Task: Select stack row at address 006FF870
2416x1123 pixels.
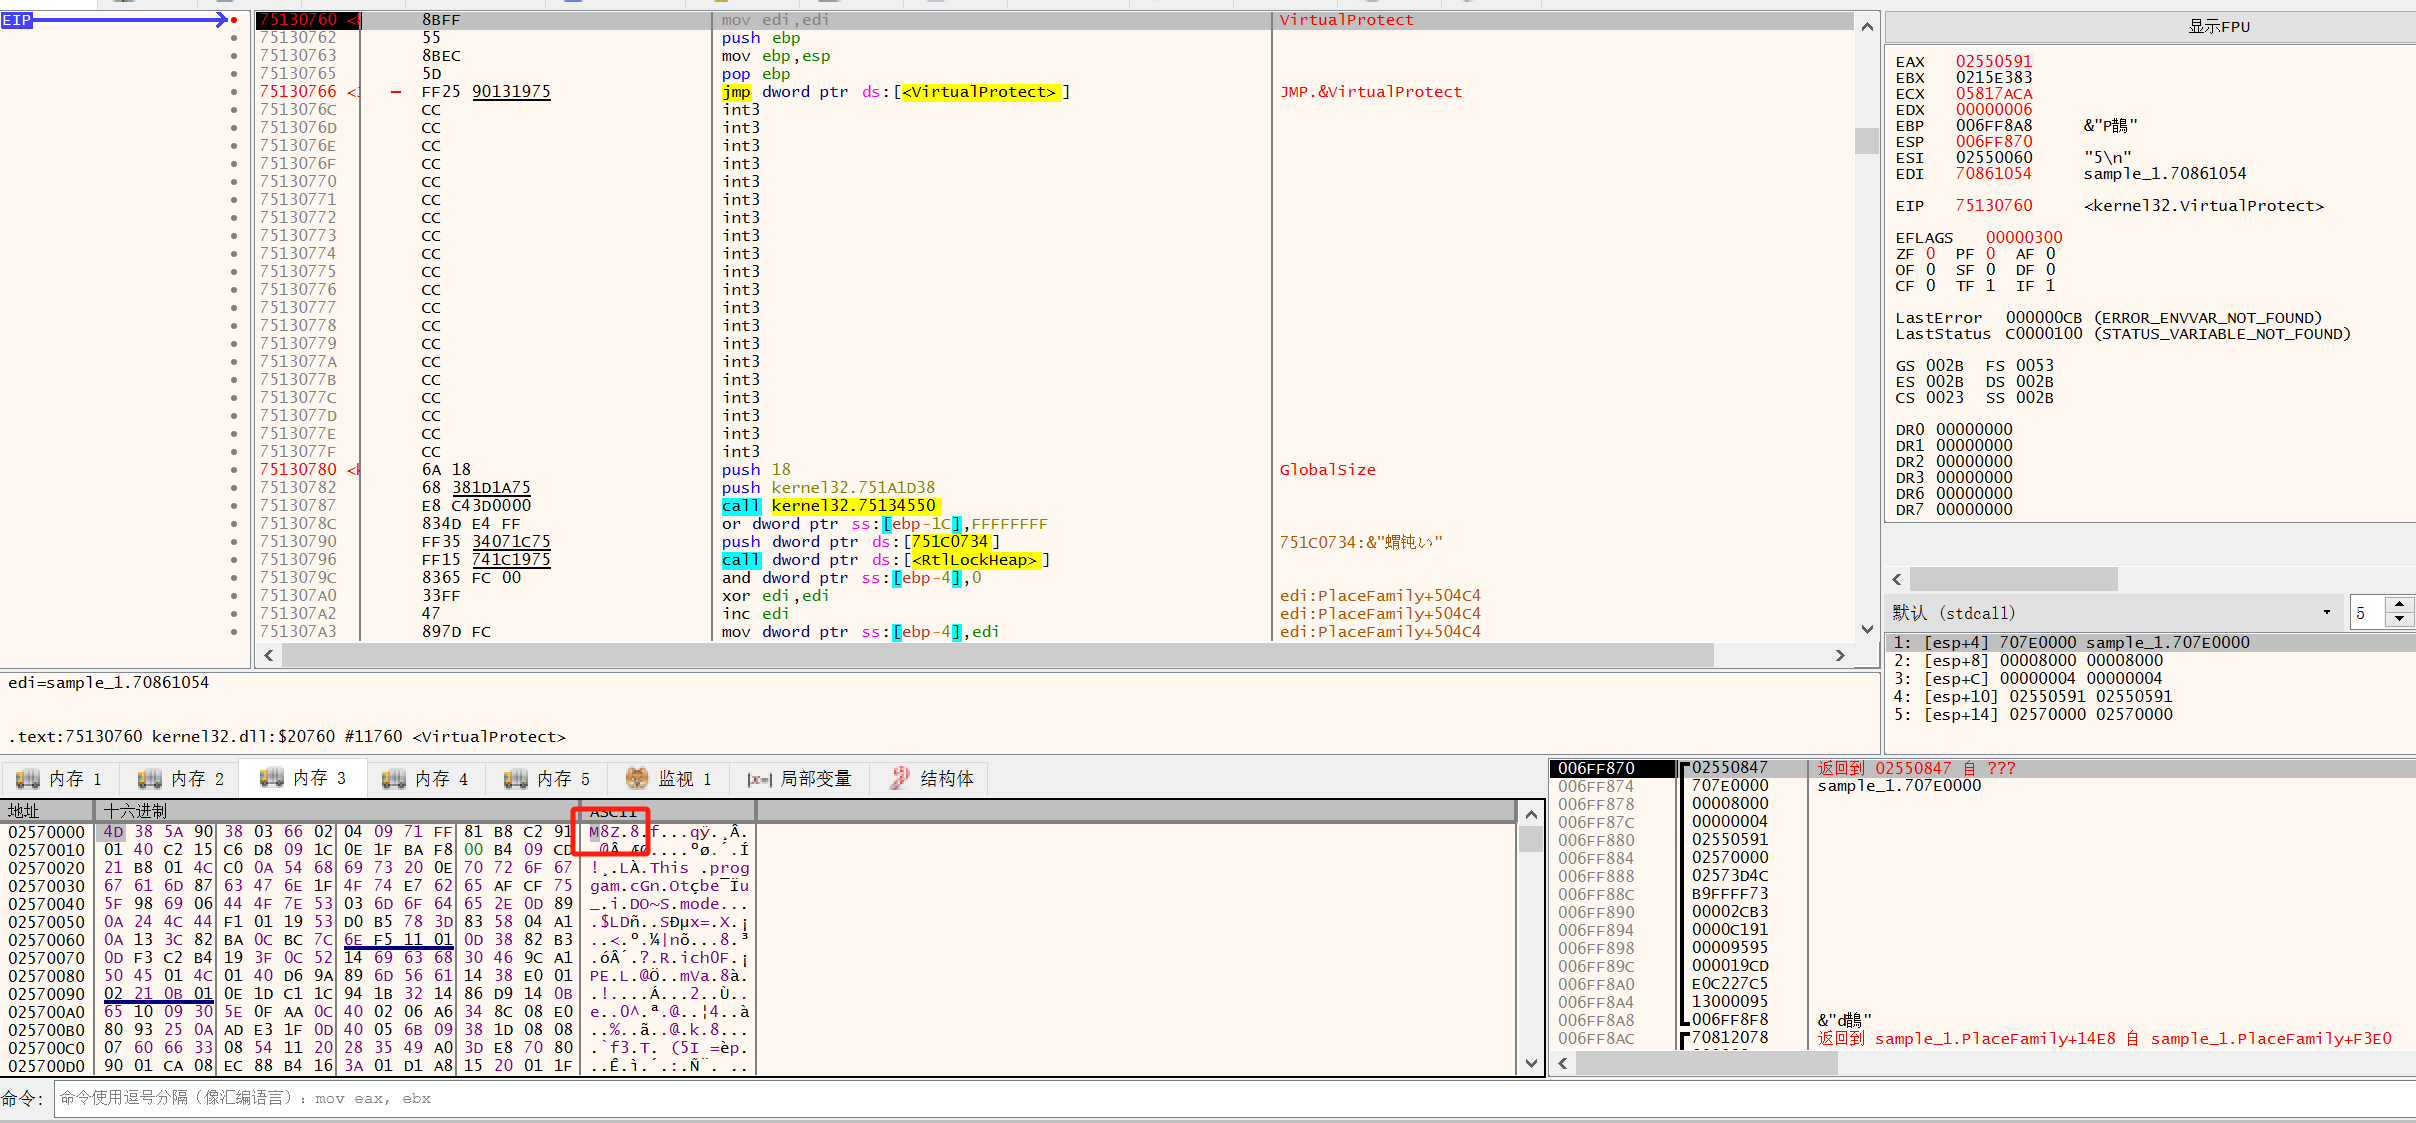Action: click(x=1982, y=768)
